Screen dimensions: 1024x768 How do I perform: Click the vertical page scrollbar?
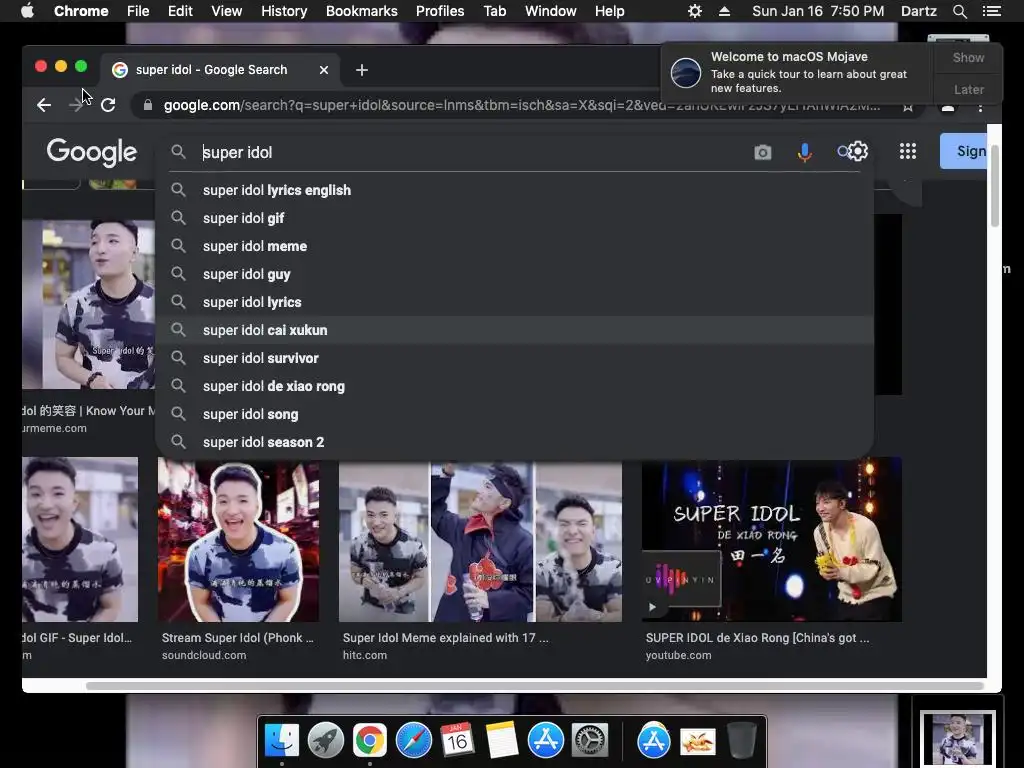tap(995, 186)
